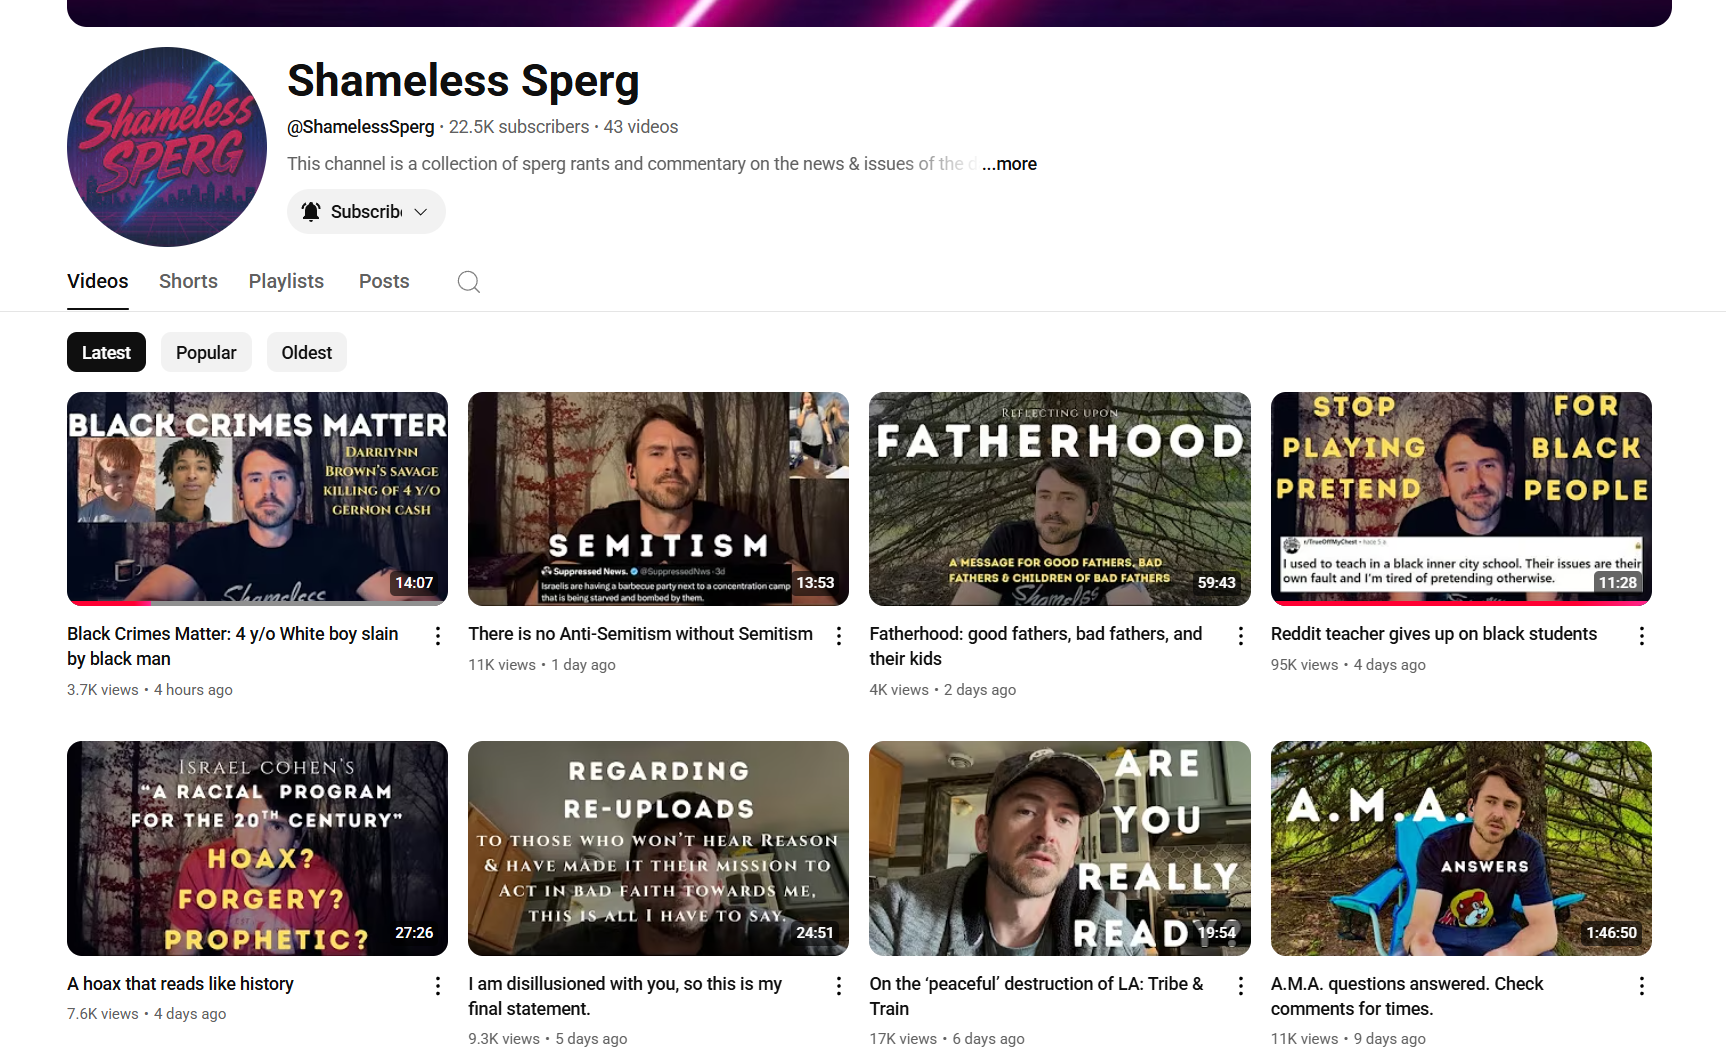This screenshot has height=1050, width=1726.
Task: Open Stop Playing Pretend thumbnail
Action: click(x=1461, y=499)
